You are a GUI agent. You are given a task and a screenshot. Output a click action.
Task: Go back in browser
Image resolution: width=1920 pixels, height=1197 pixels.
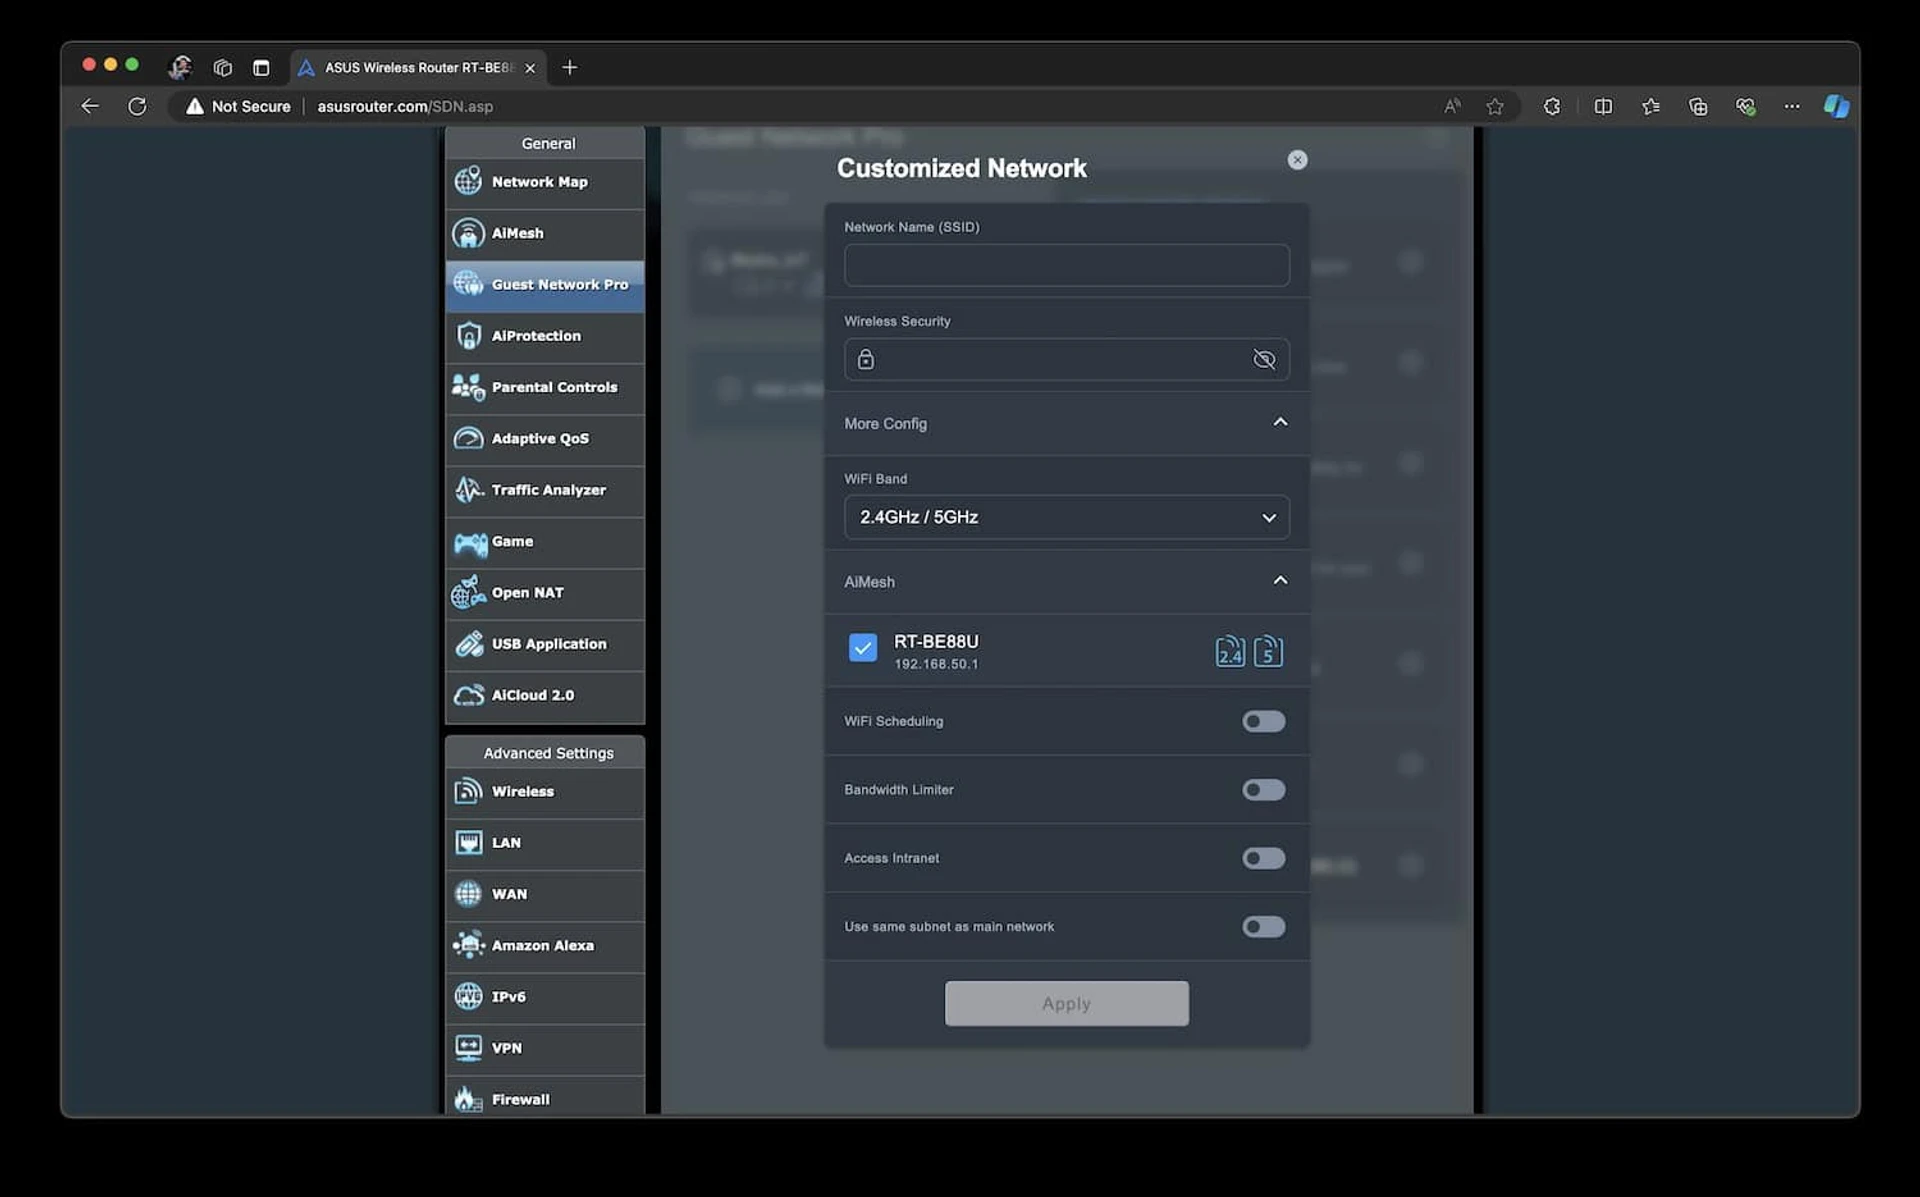(x=90, y=106)
